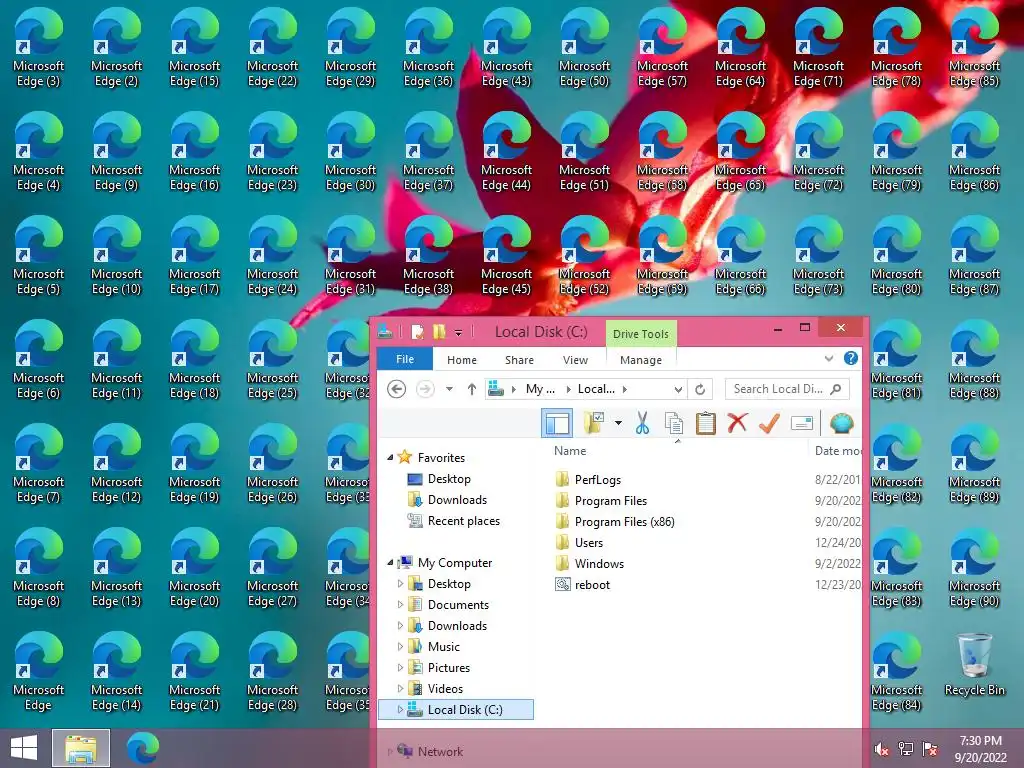Screen dimensions: 1024x768
Task: Open the Manage ribbon tab
Action: (641, 360)
